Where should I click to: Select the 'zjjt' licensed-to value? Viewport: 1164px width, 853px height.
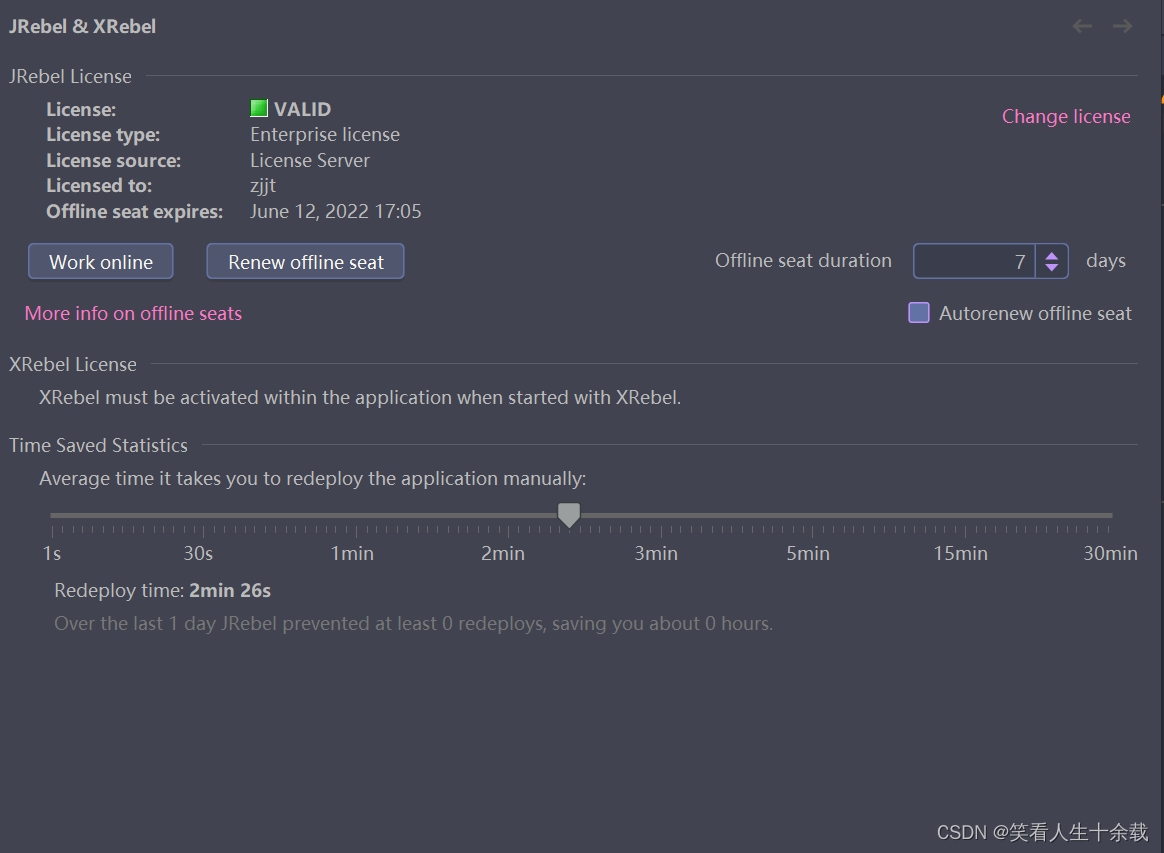(263, 186)
